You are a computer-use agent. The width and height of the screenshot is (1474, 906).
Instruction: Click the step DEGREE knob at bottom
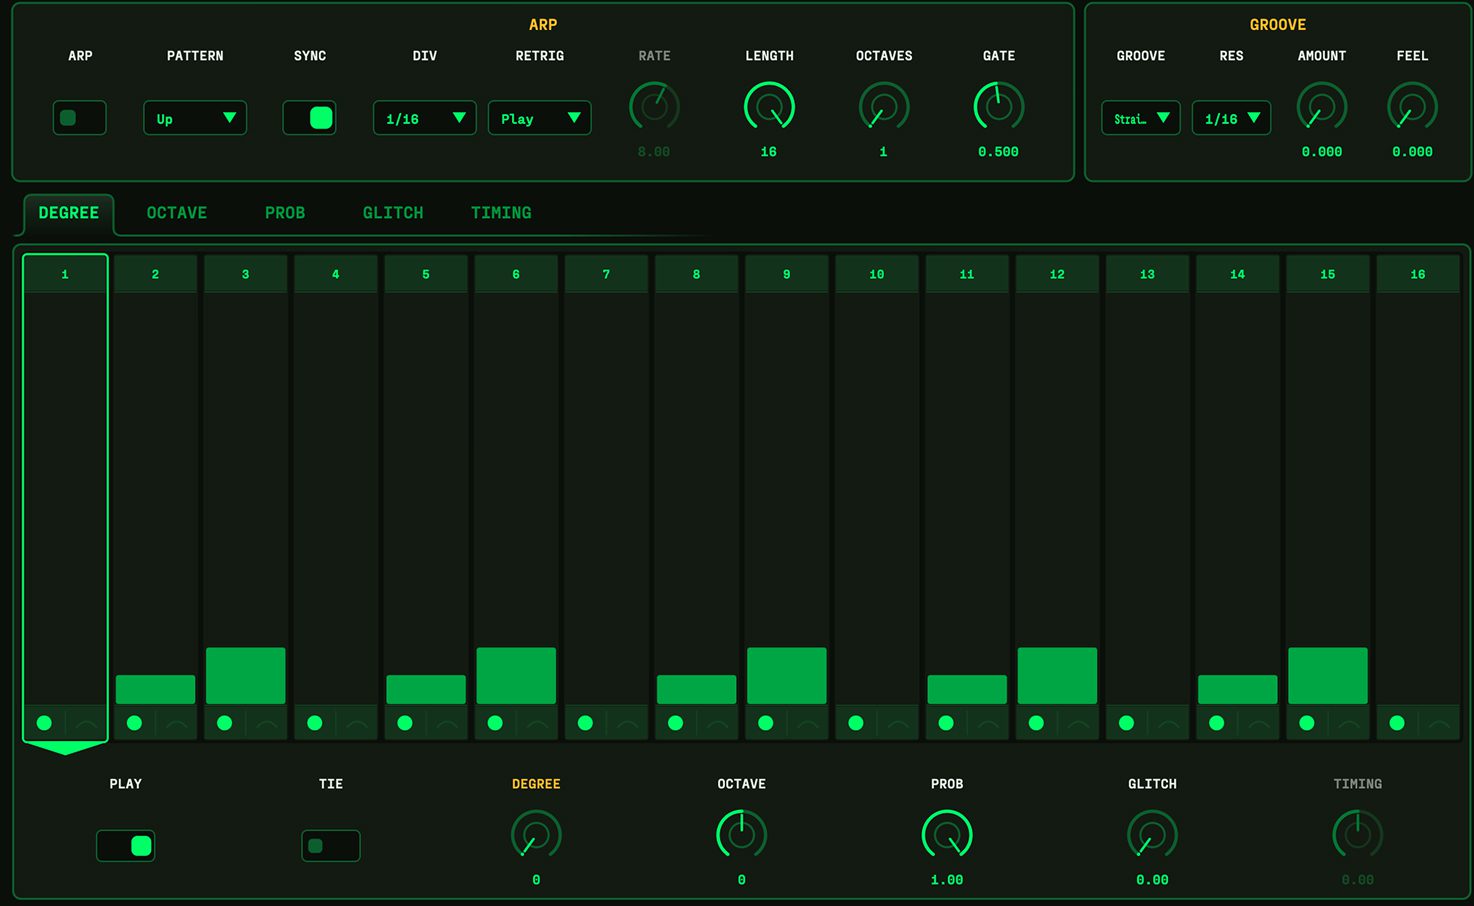pyautogui.click(x=536, y=834)
